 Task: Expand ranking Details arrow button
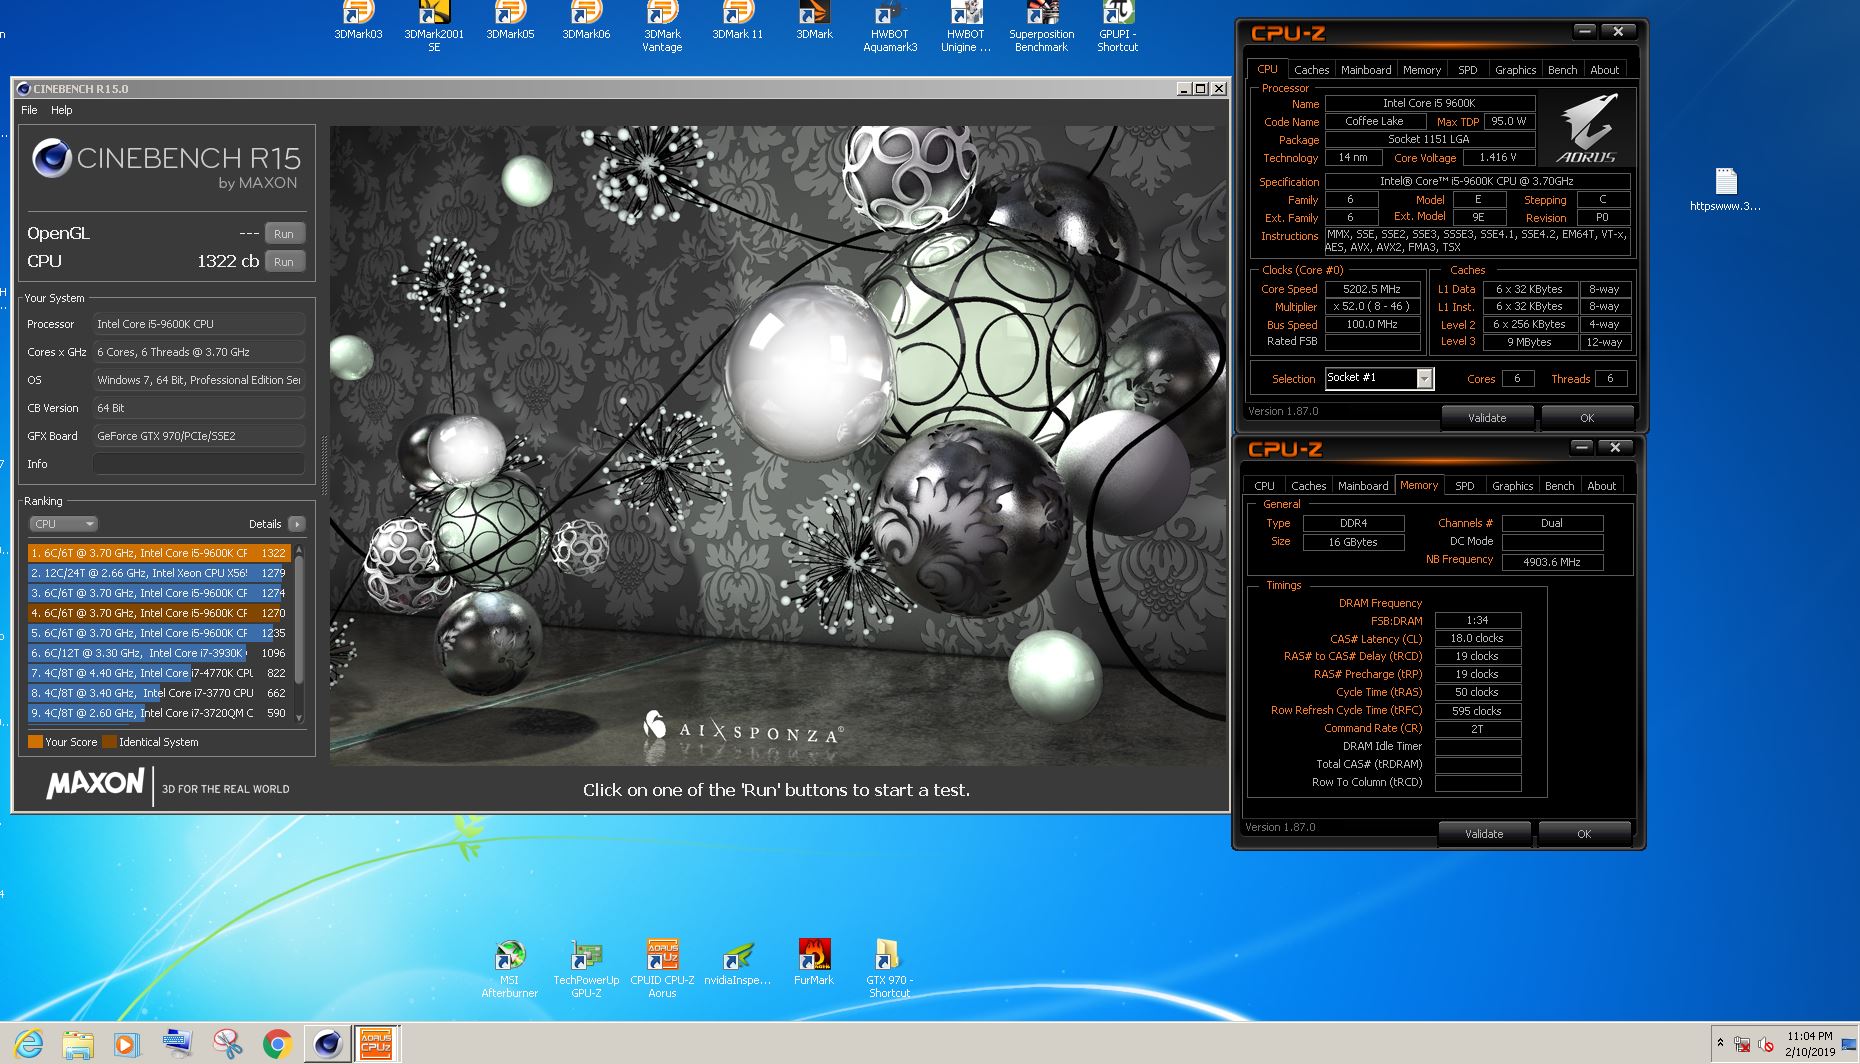[x=297, y=524]
